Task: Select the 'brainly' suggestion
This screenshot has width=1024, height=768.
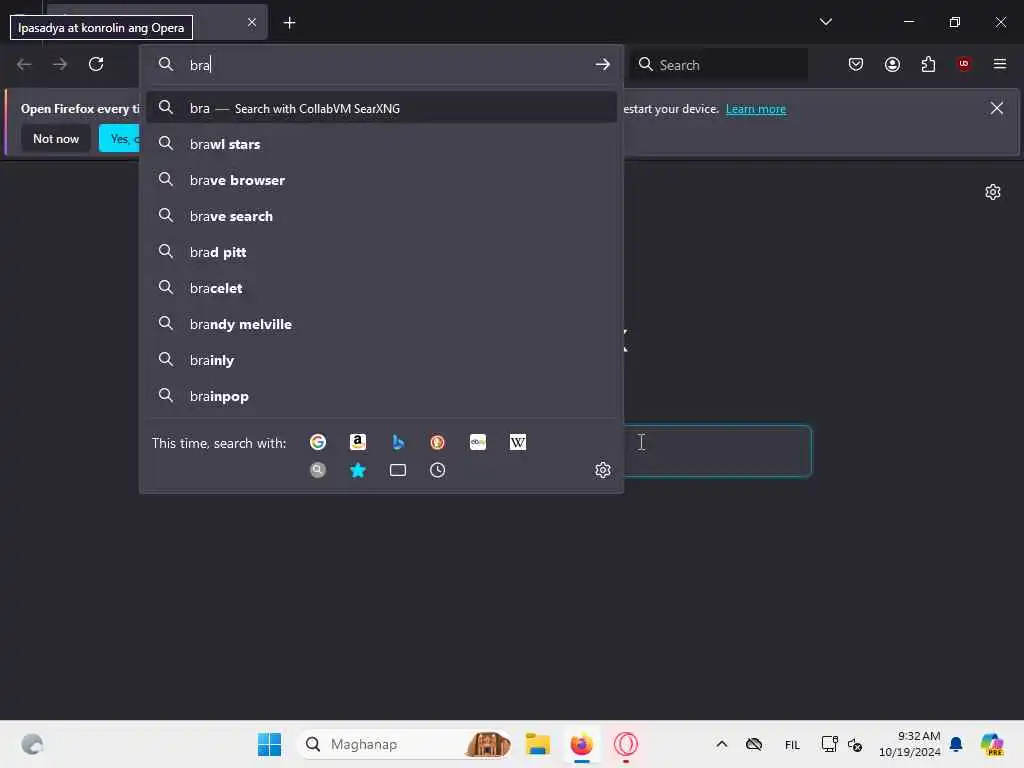Action: tap(381, 360)
